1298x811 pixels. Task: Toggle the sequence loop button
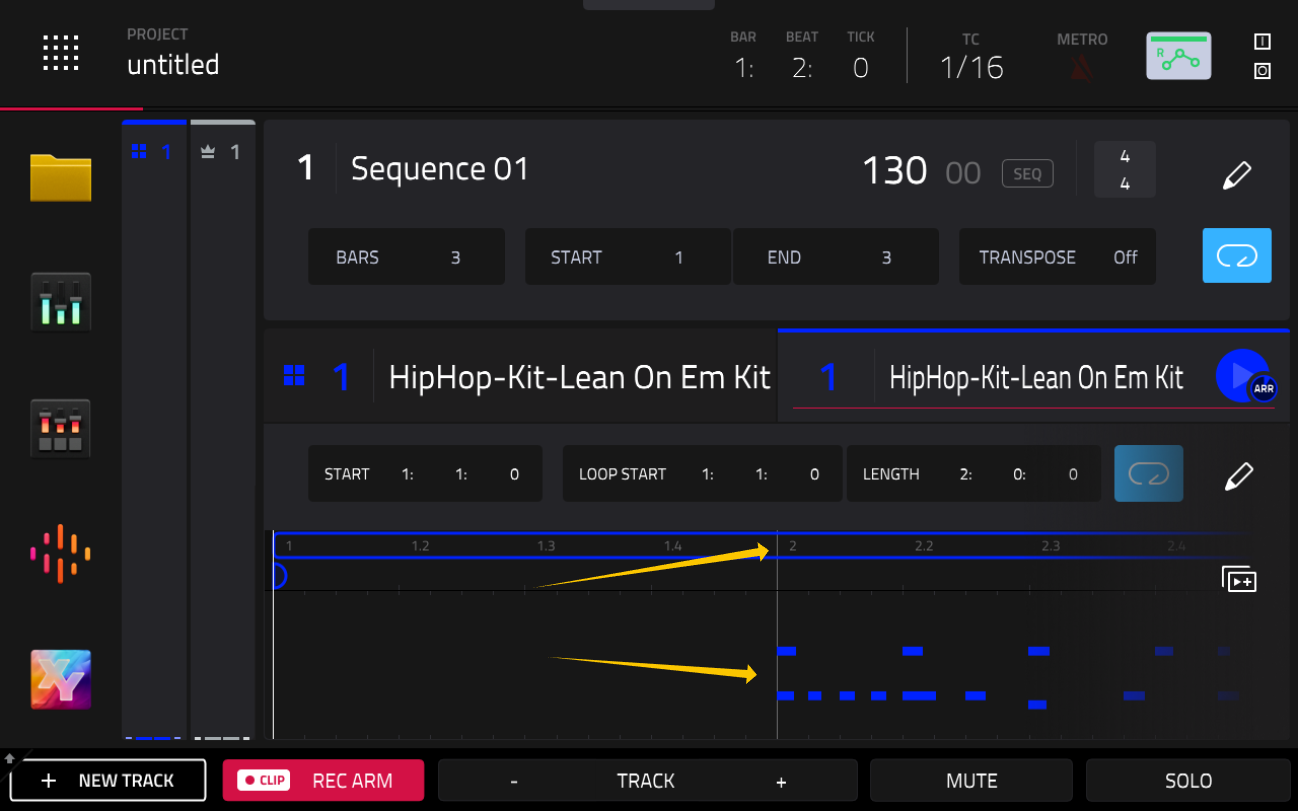[1236, 256]
